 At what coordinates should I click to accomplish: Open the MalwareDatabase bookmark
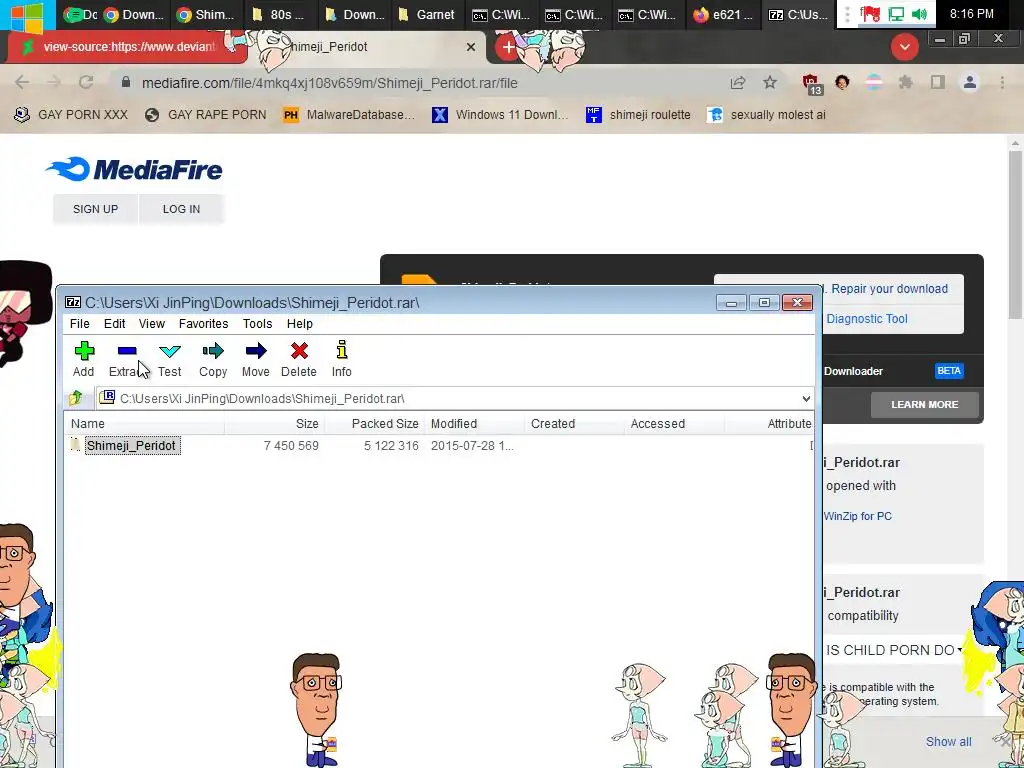click(349, 115)
